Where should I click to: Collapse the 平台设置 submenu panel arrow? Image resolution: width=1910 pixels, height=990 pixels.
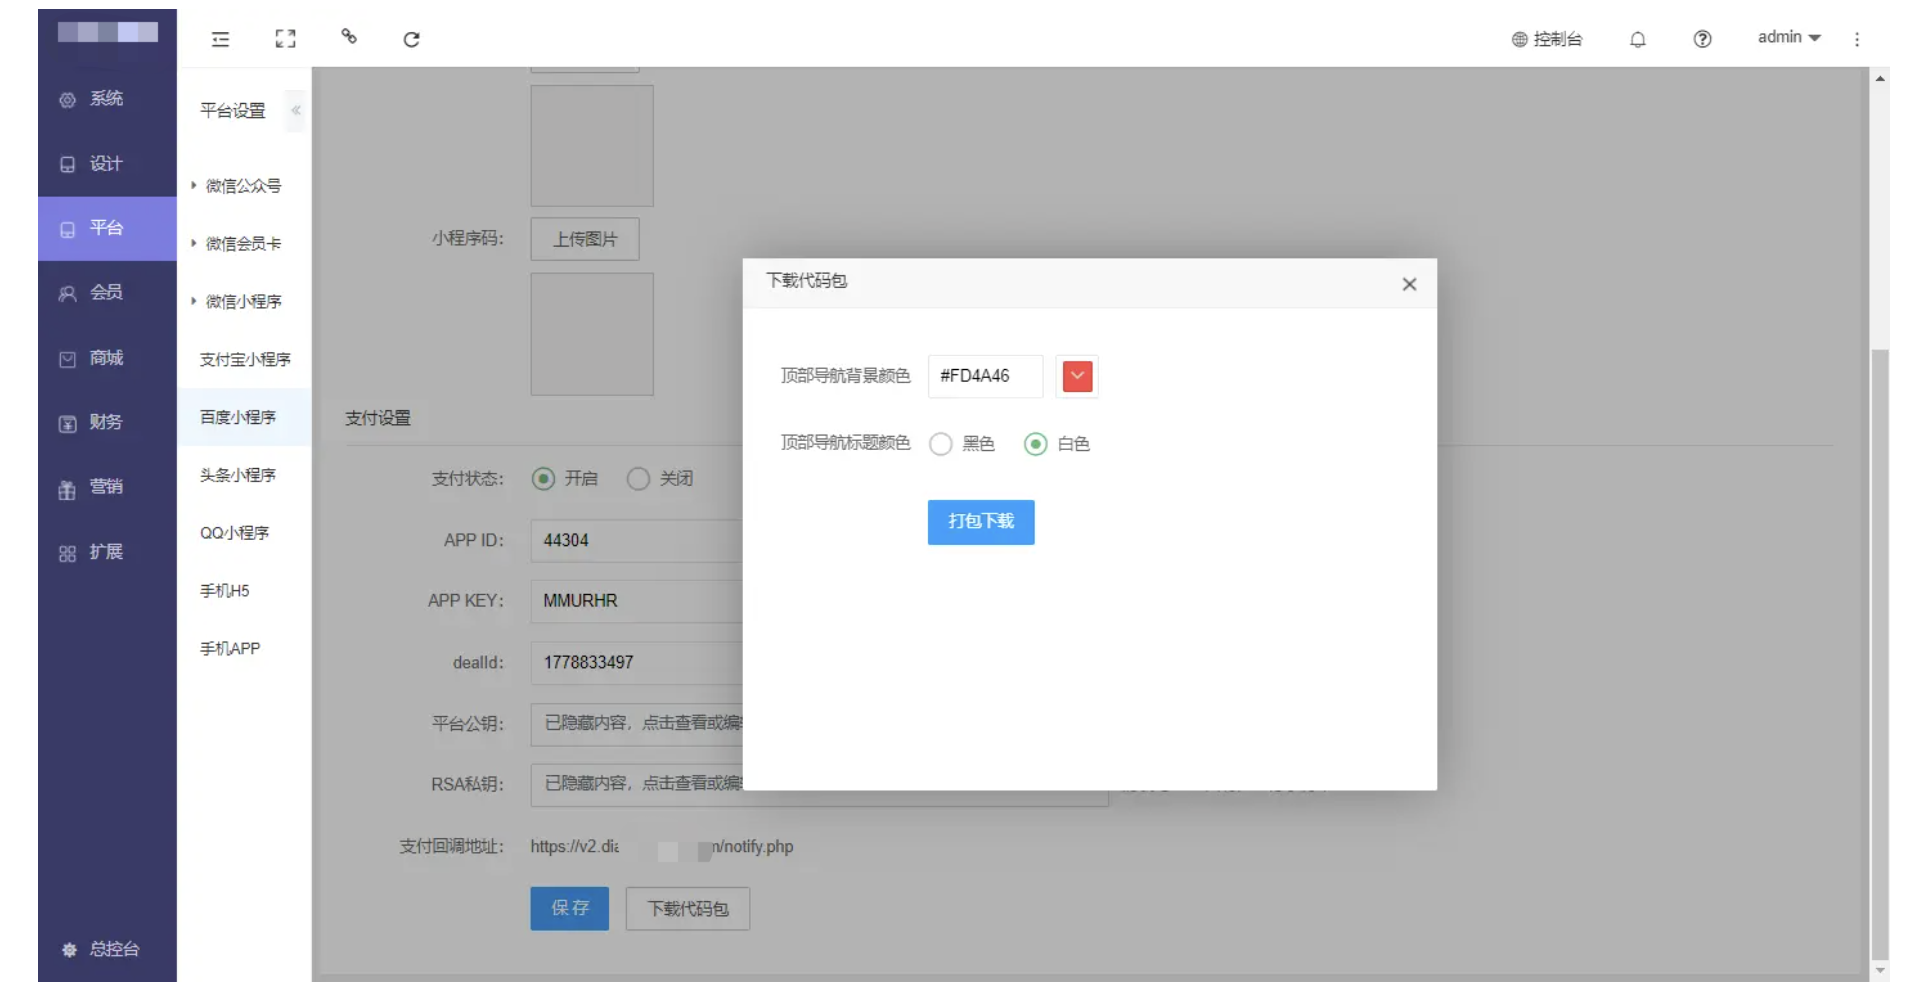[296, 110]
